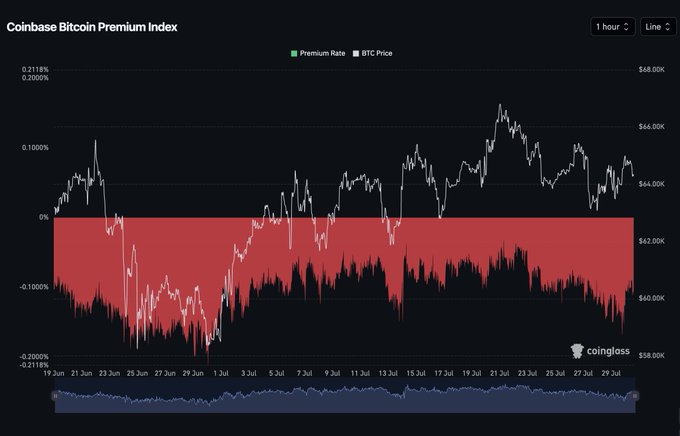Viewport: 680px width, 436px height.
Task: Click the 7 Jul date label
Action: click(304, 374)
